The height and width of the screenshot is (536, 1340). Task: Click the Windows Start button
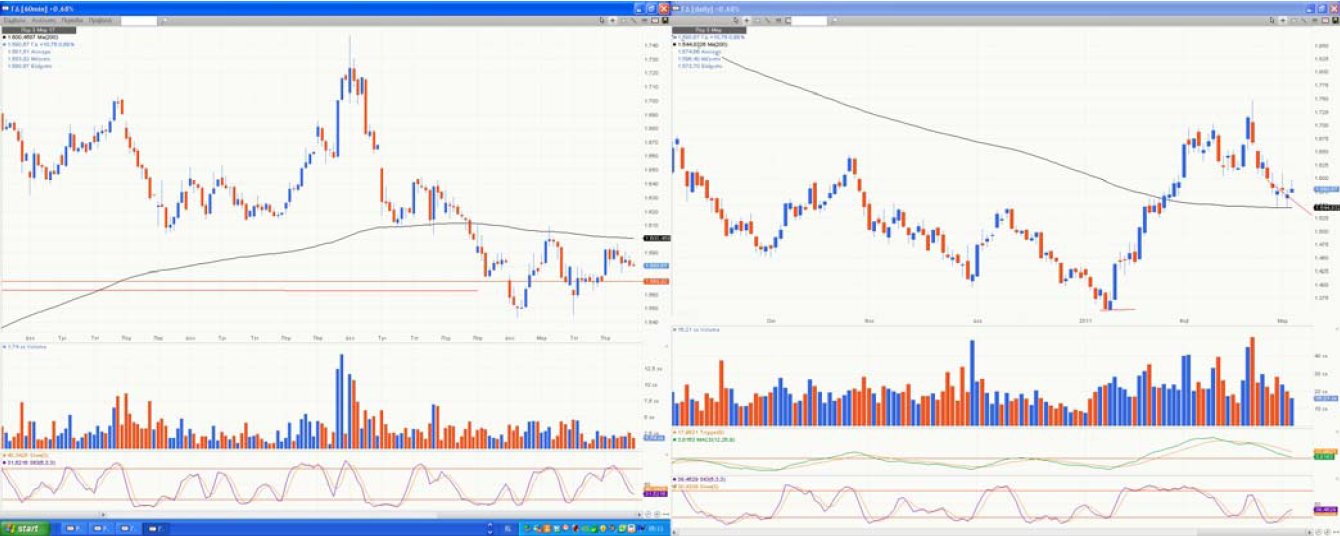tap(23, 527)
